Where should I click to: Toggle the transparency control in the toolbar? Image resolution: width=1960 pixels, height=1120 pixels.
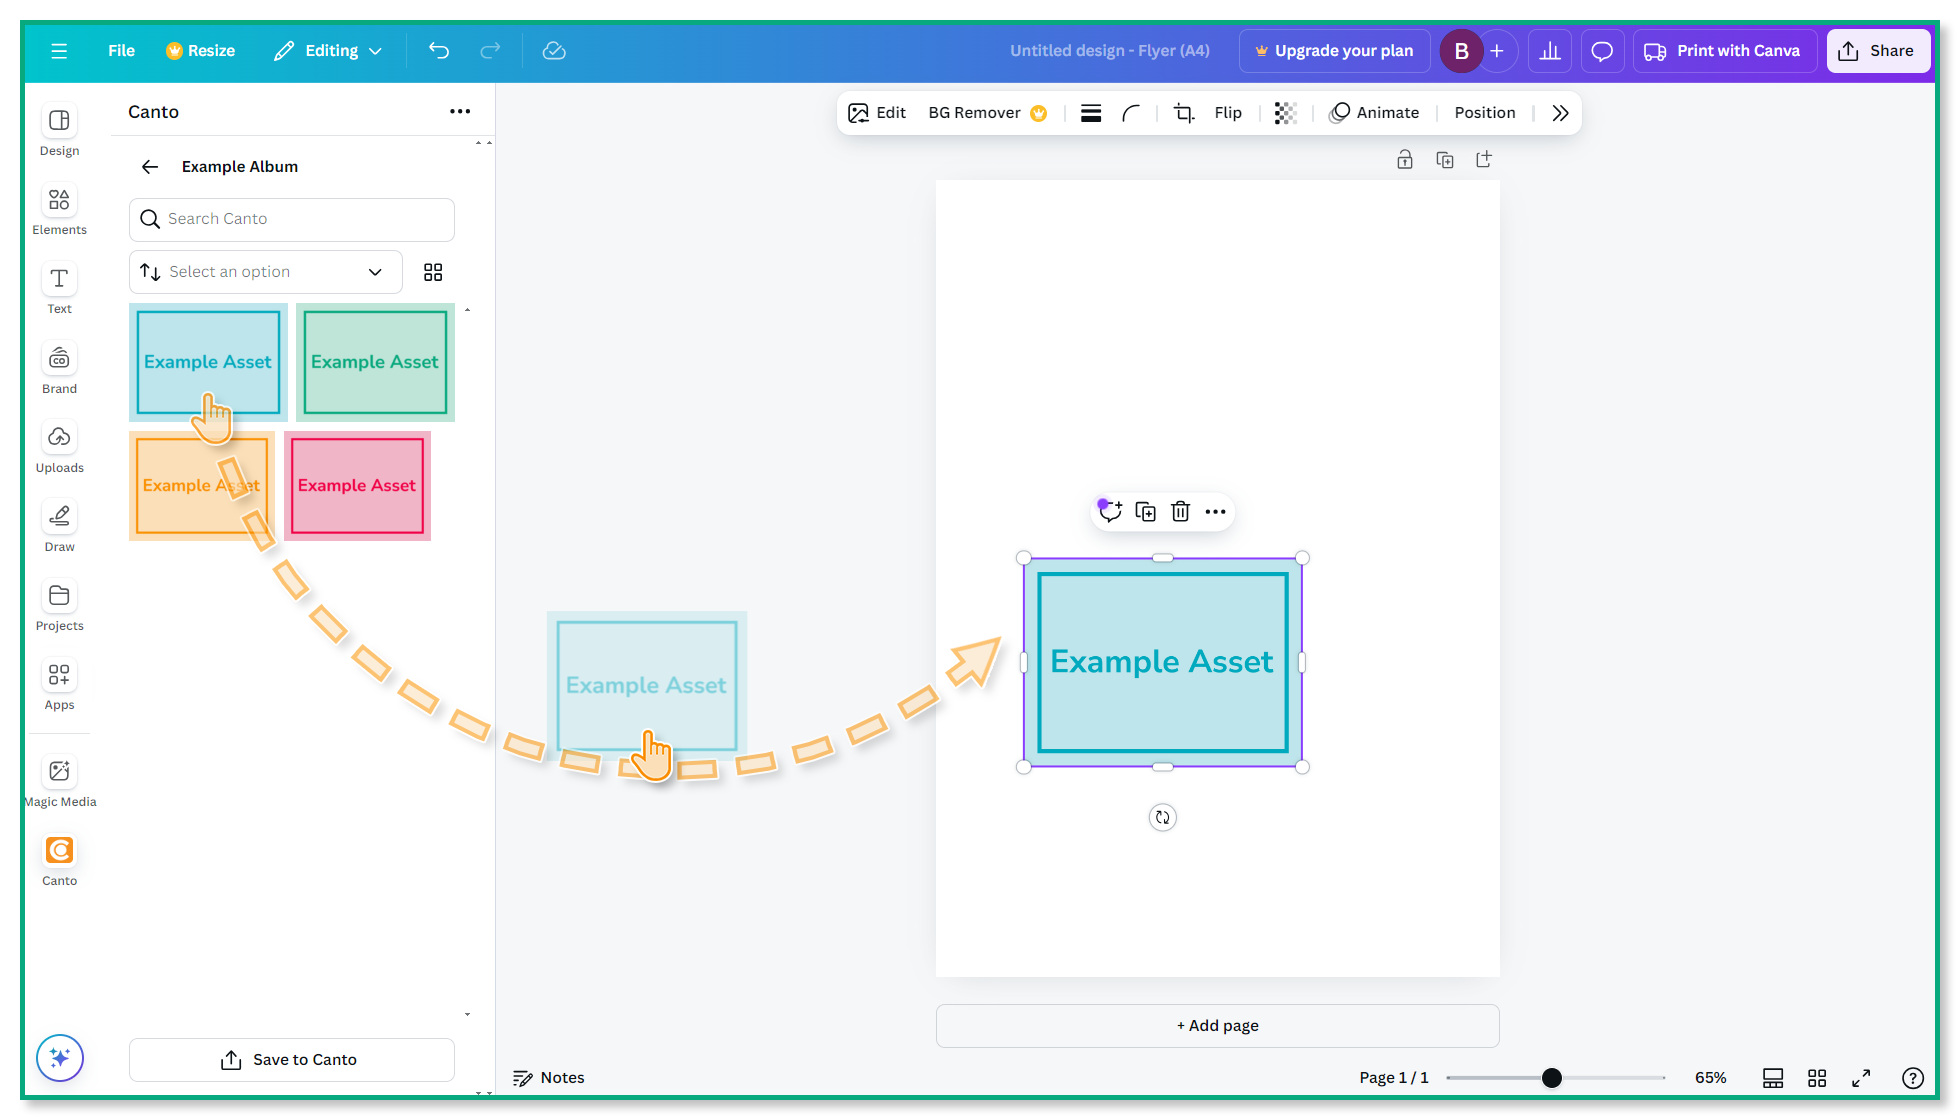(1285, 113)
